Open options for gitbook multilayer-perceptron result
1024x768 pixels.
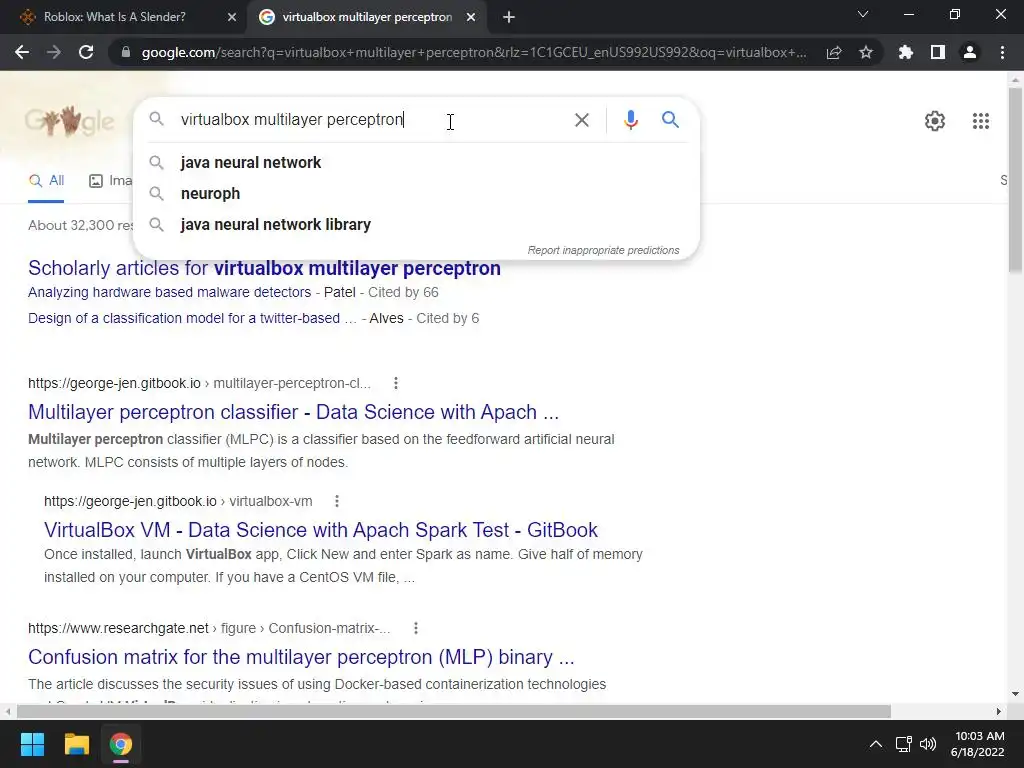[x=396, y=383]
